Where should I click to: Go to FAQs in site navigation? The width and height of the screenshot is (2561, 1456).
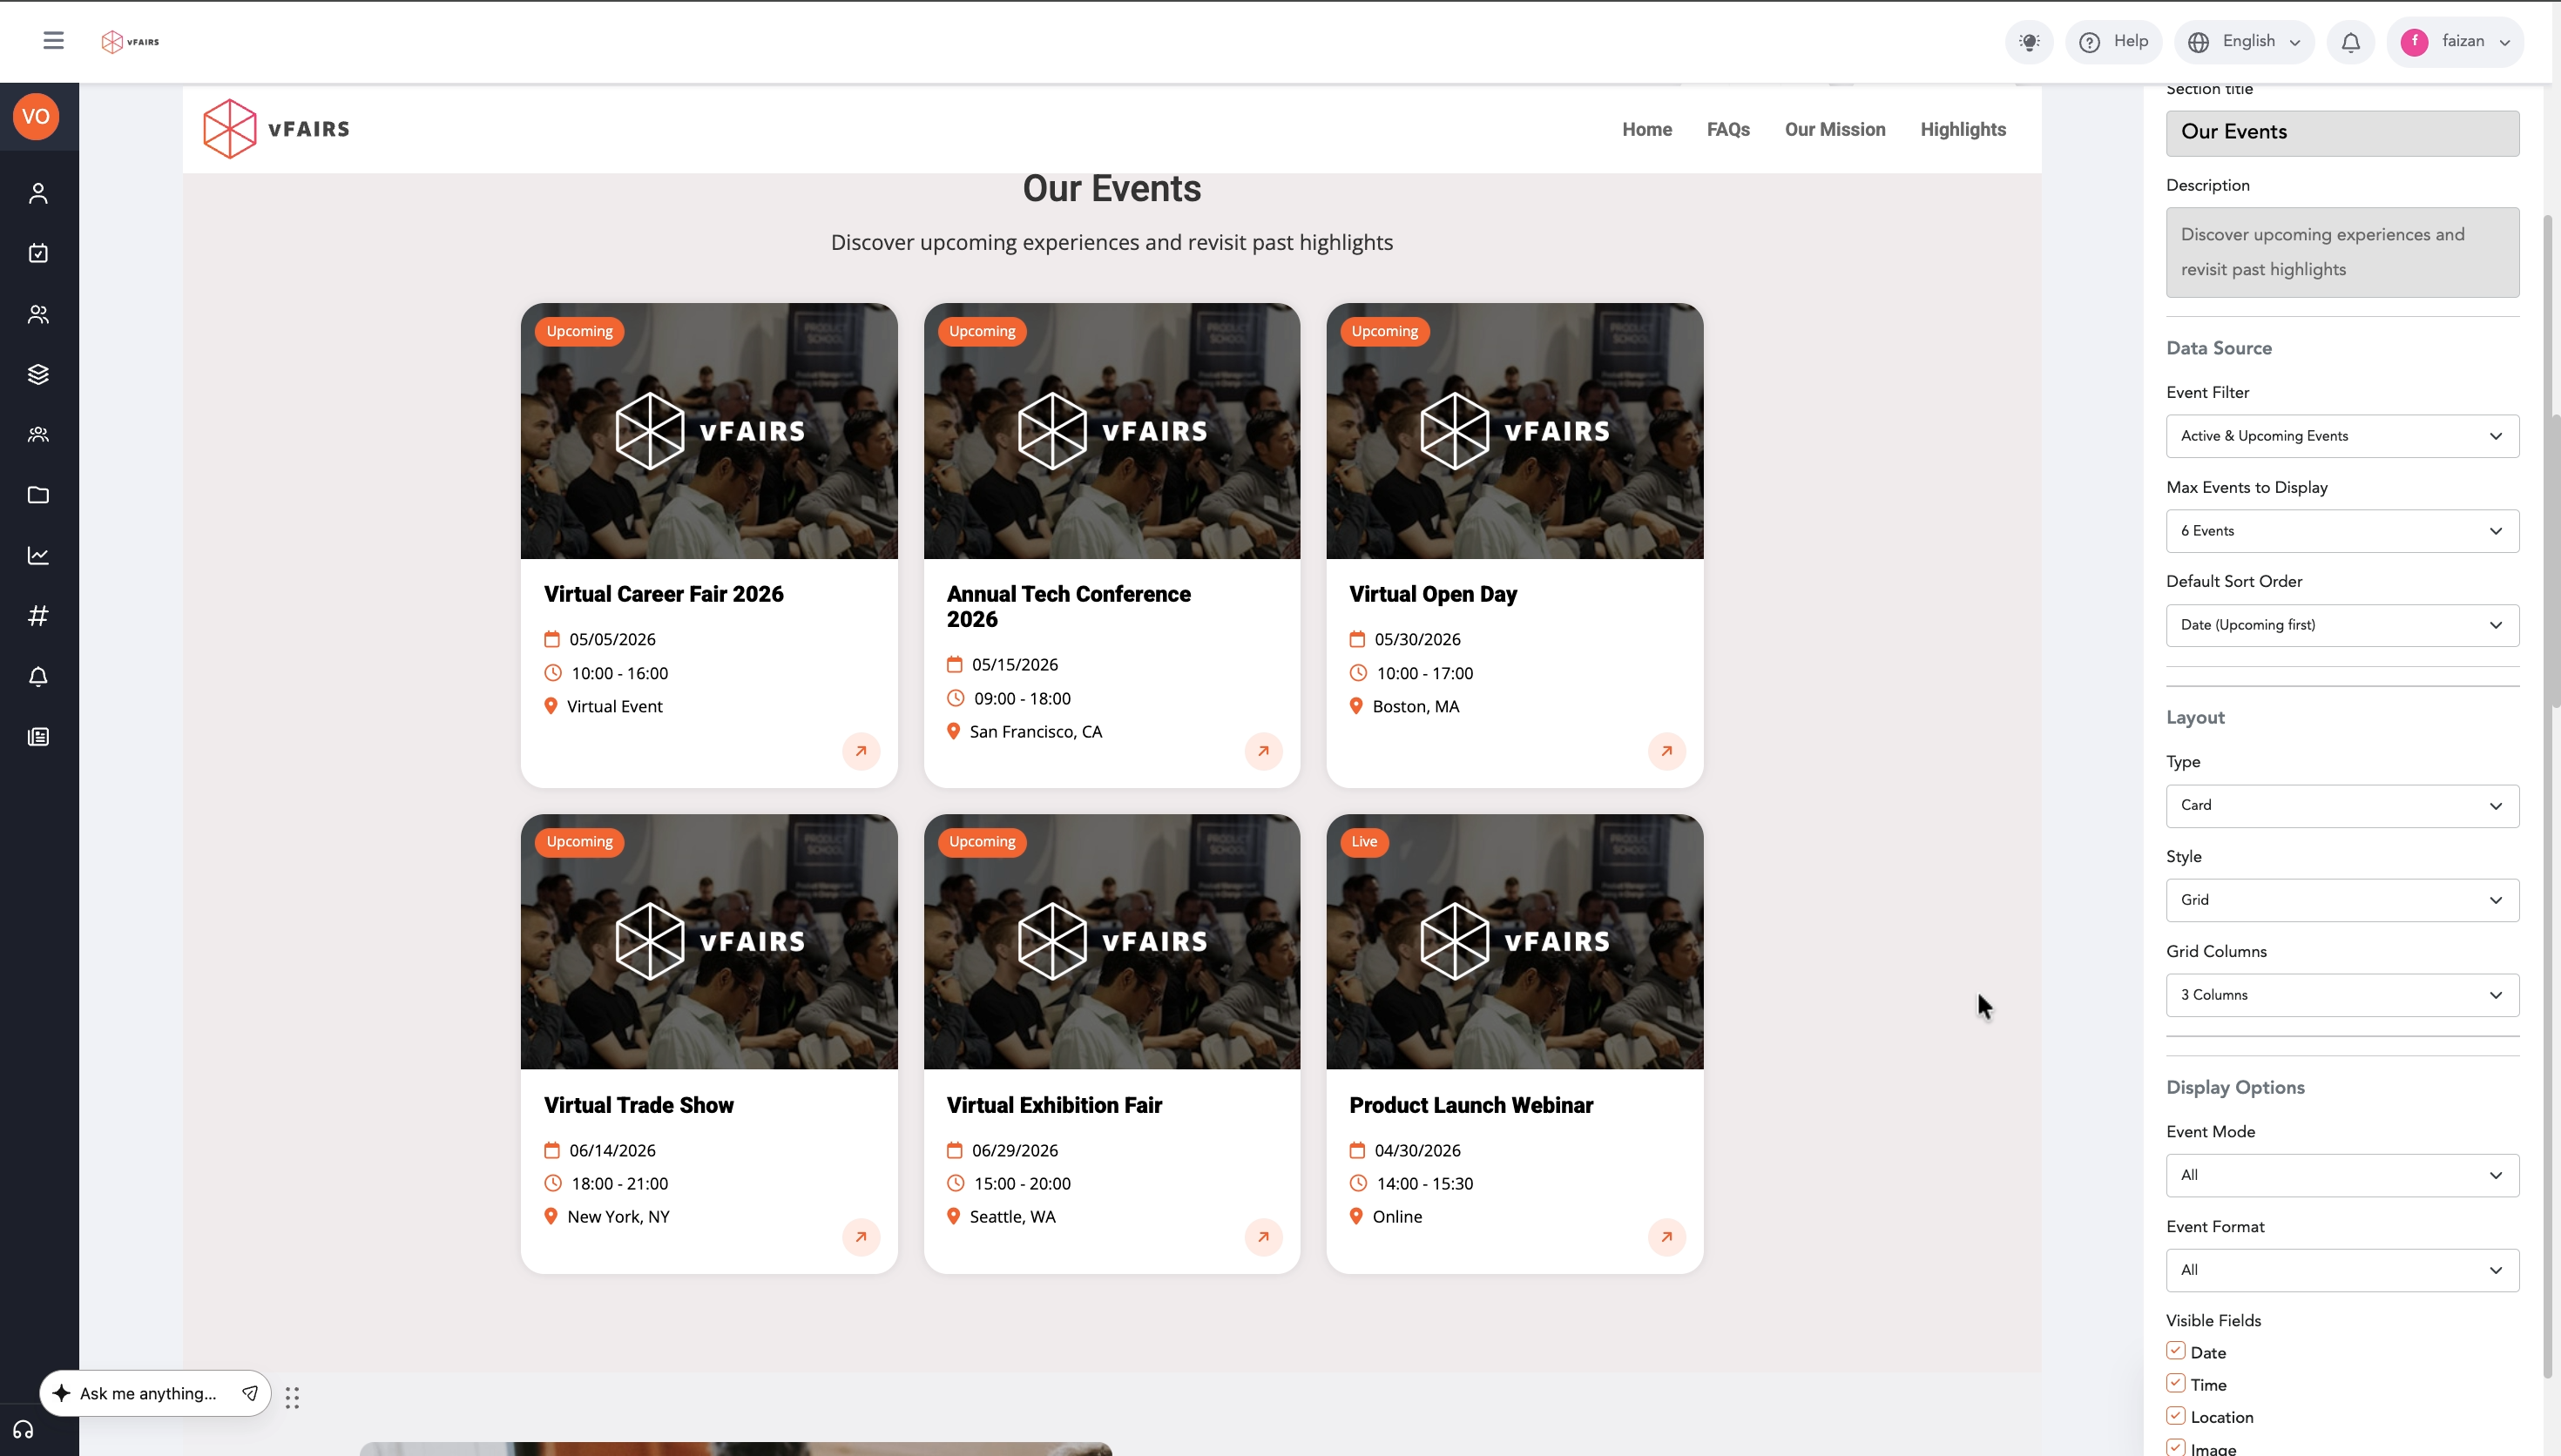coord(1728,129)
